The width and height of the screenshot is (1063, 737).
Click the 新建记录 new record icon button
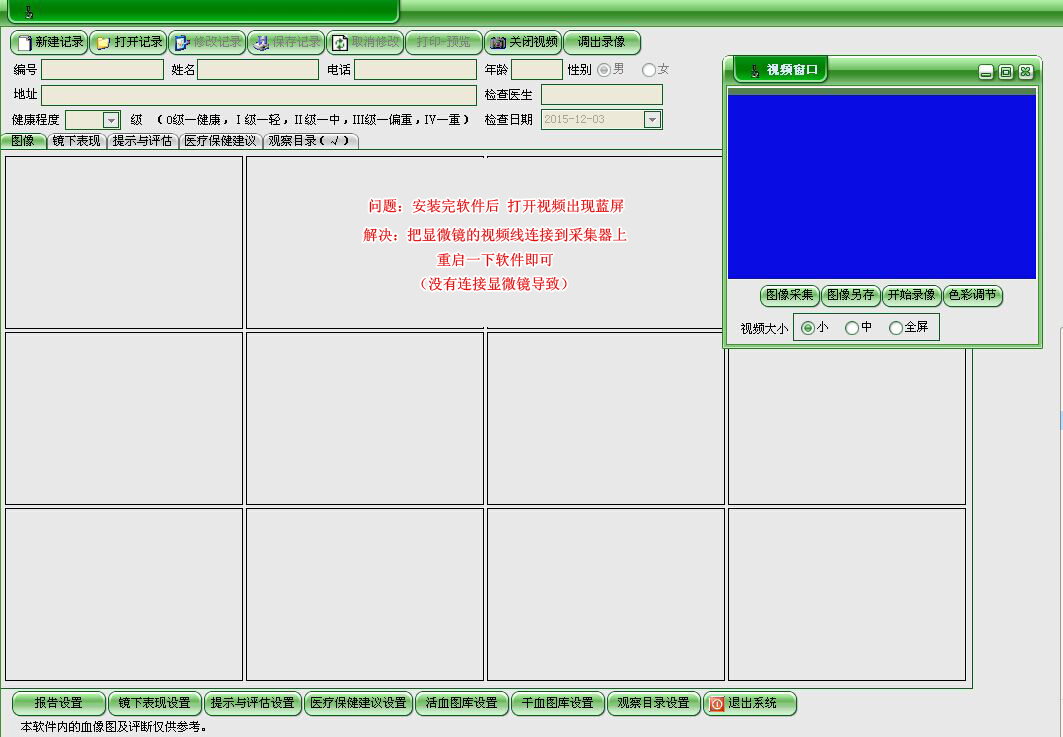click(x=25, y=43)
